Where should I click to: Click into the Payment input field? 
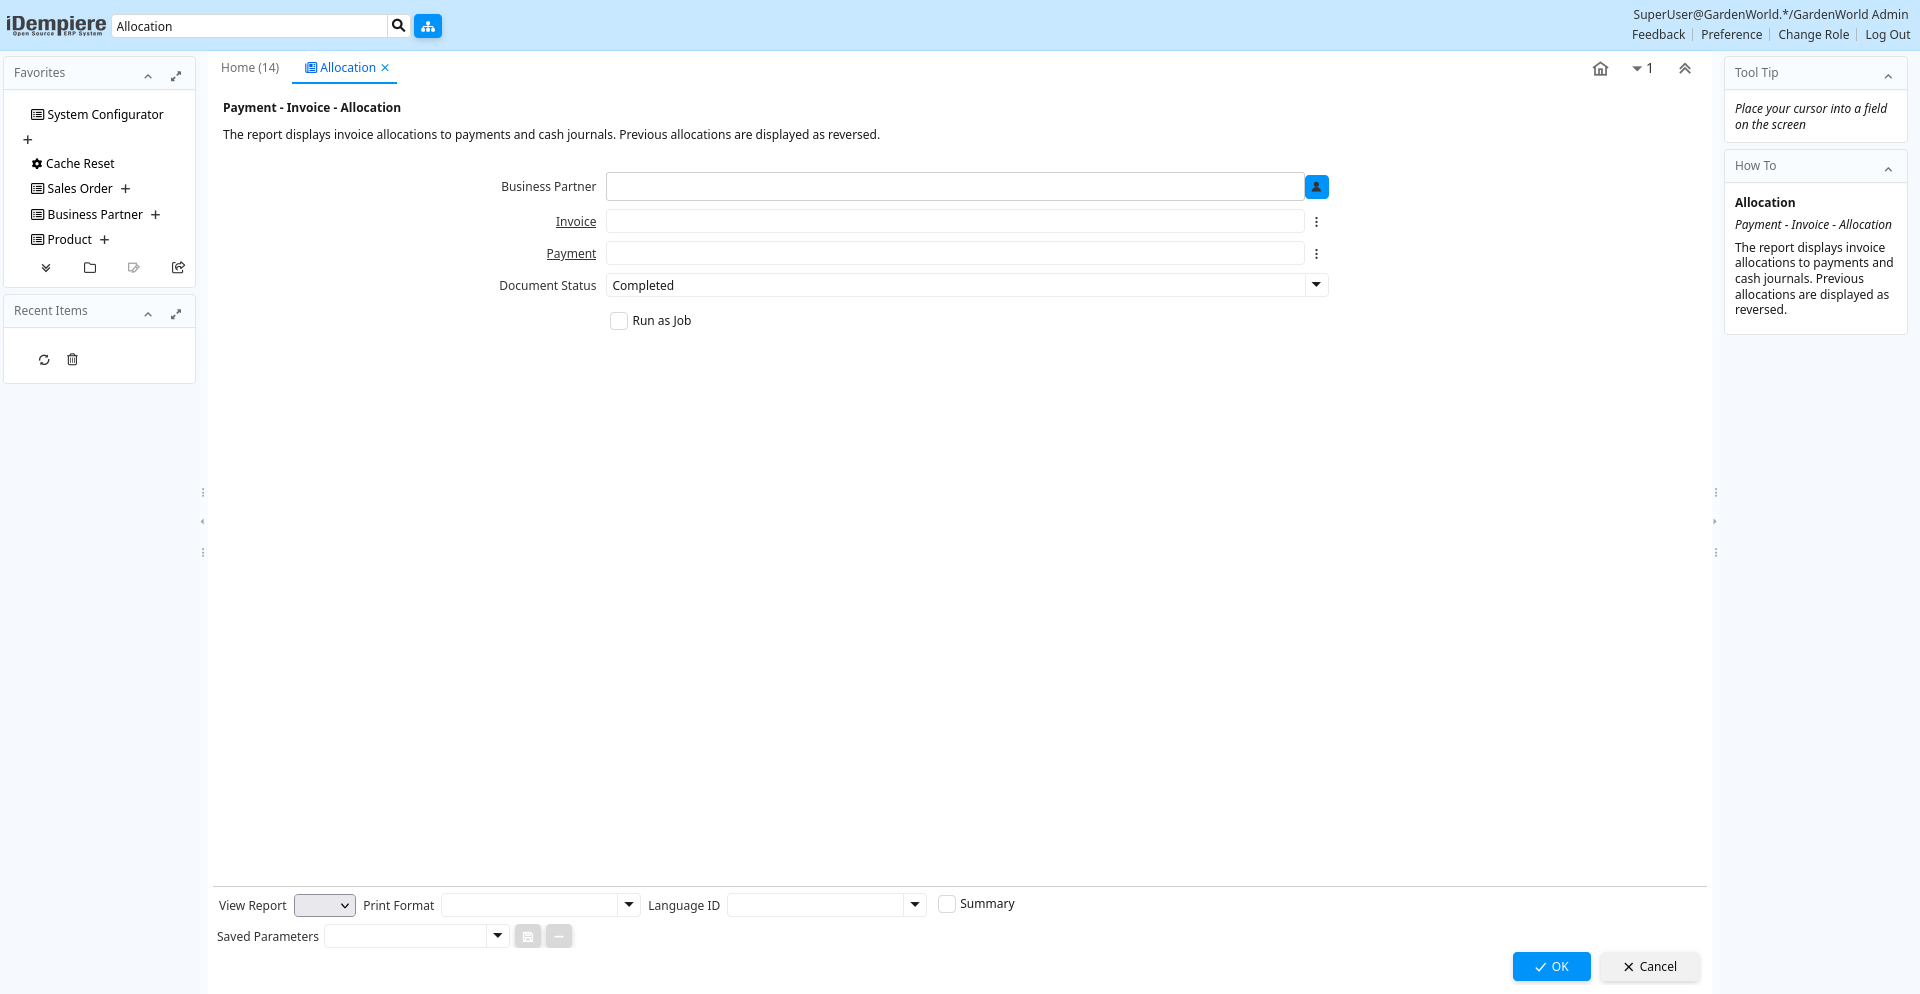coord(954,254)
